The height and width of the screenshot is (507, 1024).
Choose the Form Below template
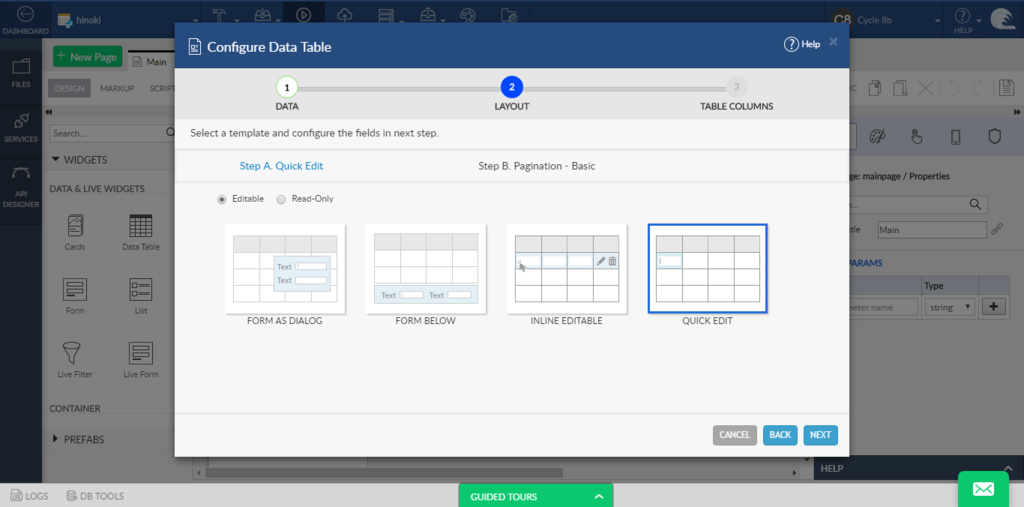pos(425,269)
